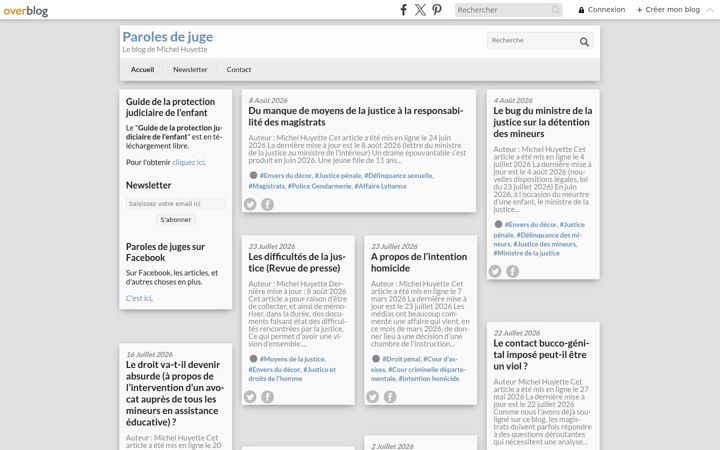
Task: Open the Accueil tab
Action: coord(142,69)
